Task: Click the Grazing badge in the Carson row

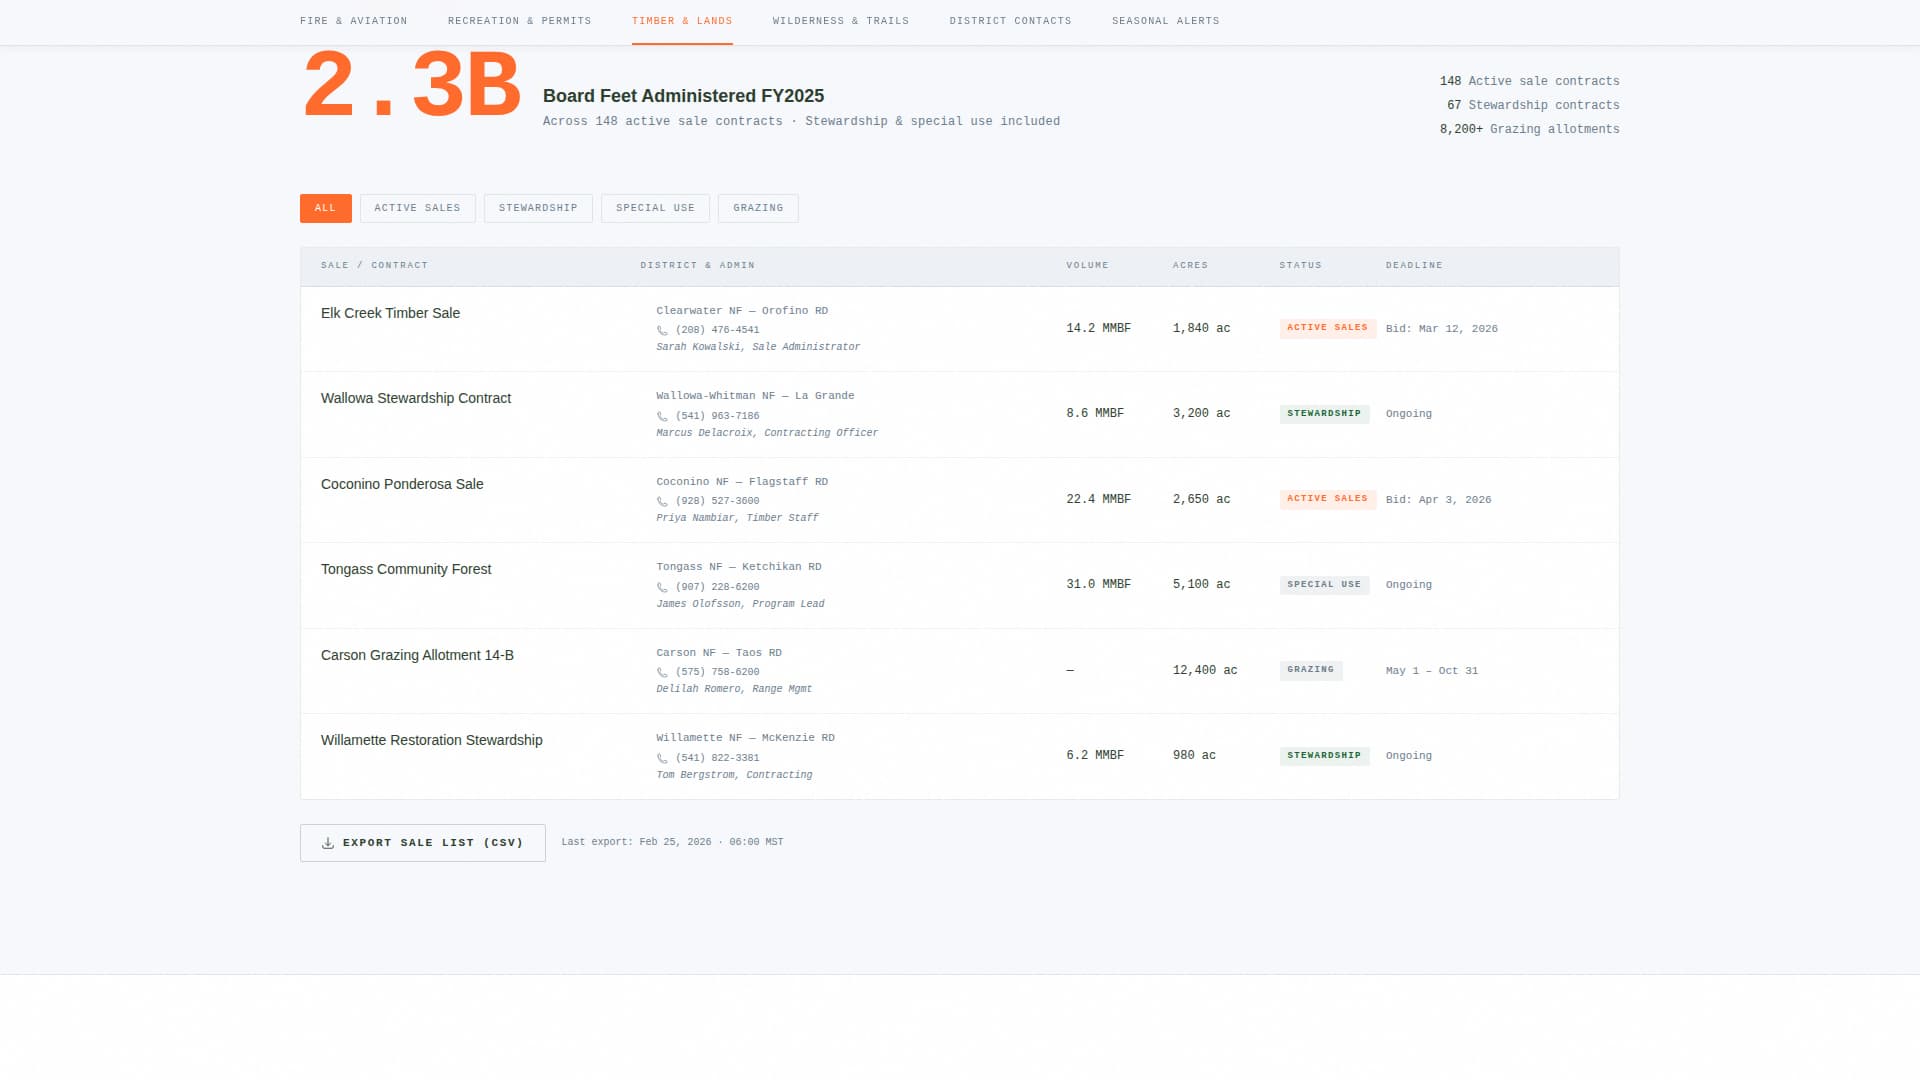Action: point(1310,670)
